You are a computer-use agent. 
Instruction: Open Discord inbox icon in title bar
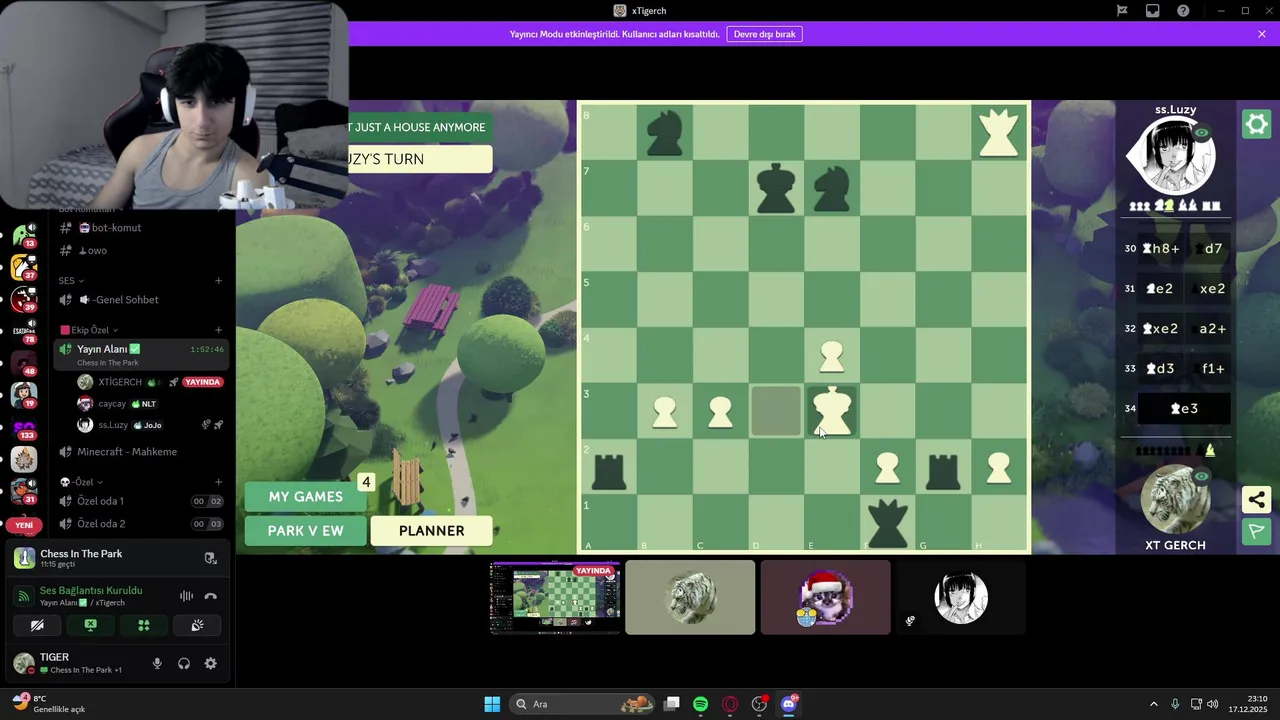1152,11
